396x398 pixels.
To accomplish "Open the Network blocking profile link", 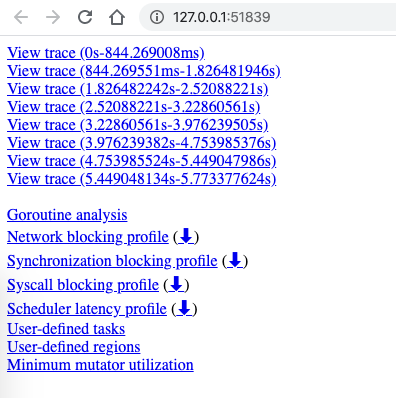I will pyautogui.click(x=88, y=237).
